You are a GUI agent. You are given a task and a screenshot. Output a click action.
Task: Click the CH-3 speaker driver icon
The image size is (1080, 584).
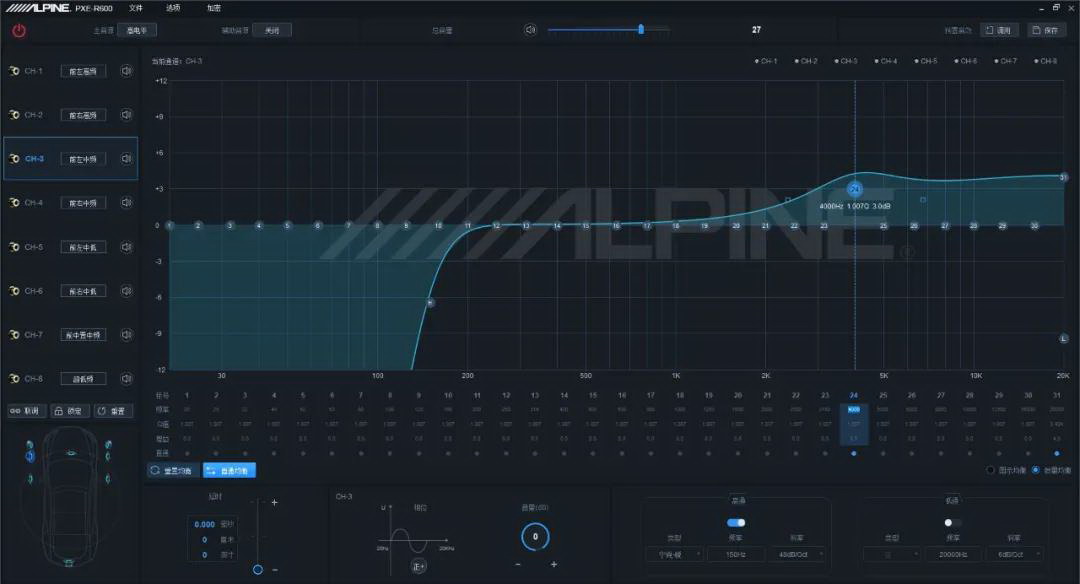[x=14, y=158]
